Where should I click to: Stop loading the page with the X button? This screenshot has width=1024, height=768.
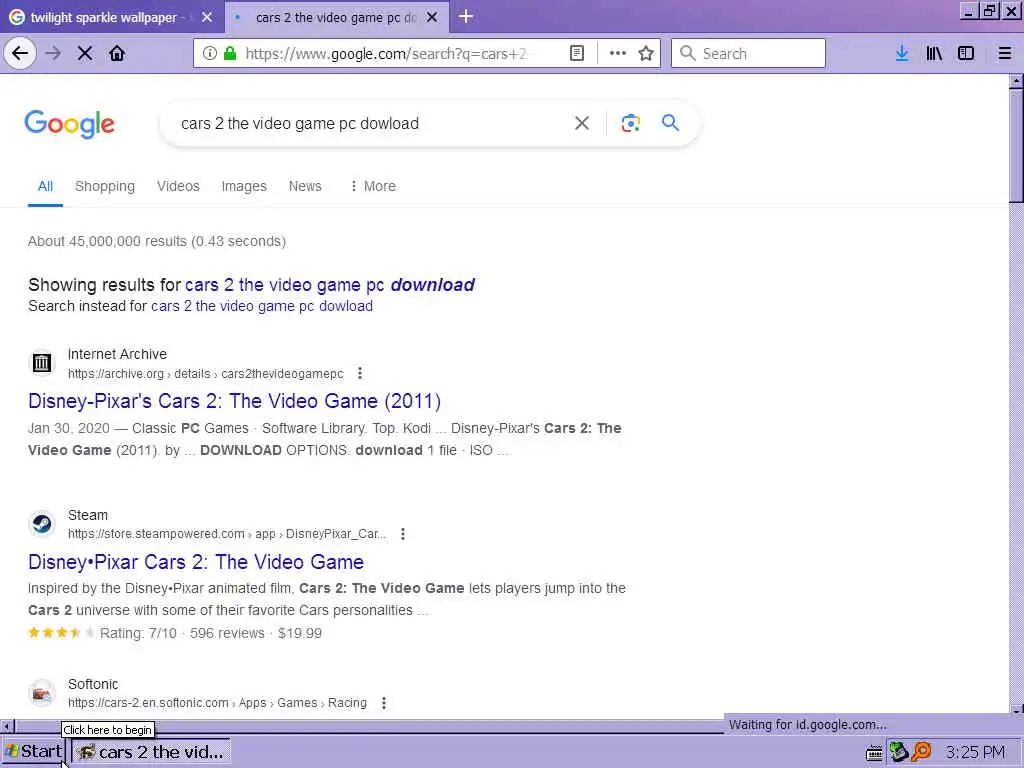point(85,54)
